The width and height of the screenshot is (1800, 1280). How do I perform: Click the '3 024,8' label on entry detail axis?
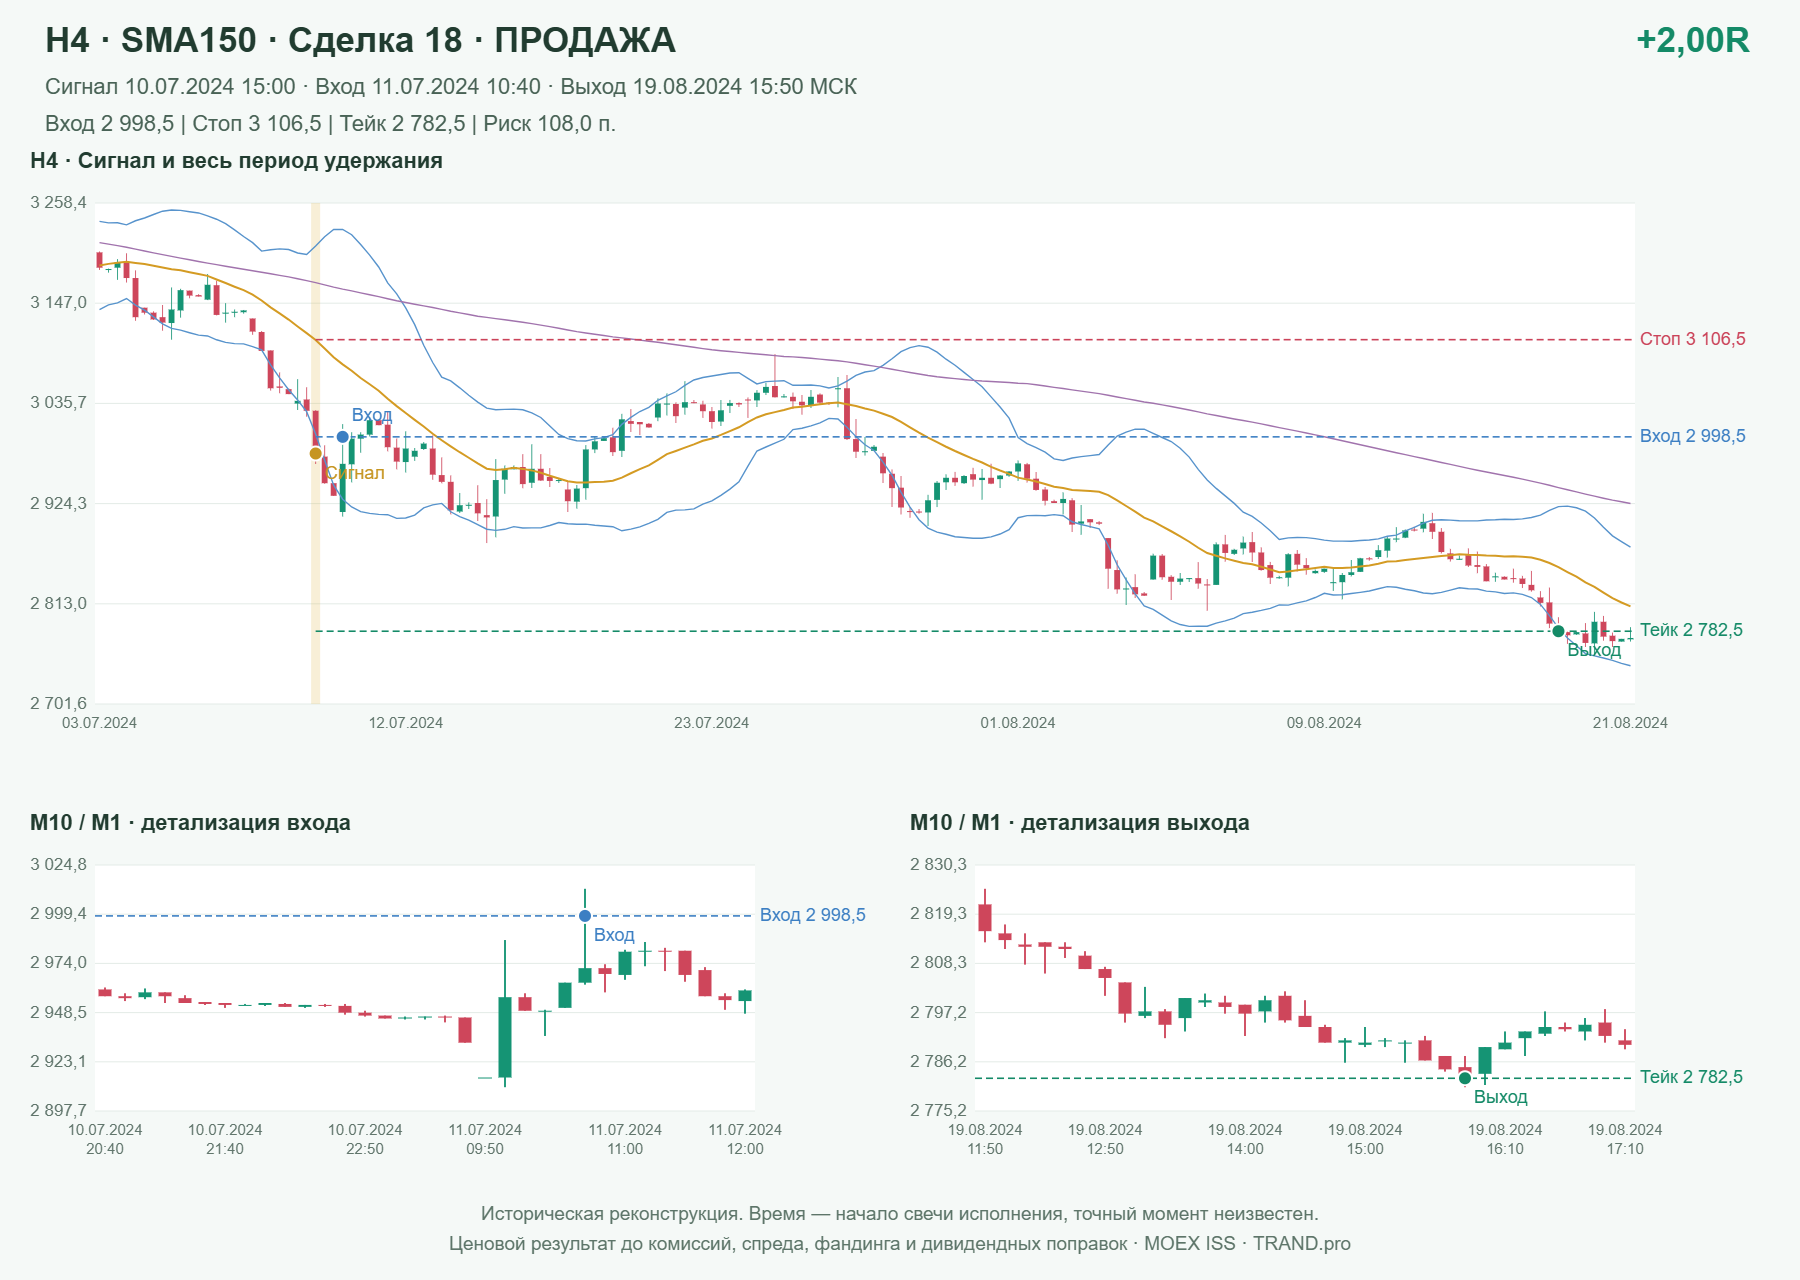click(x=58, y=865)
